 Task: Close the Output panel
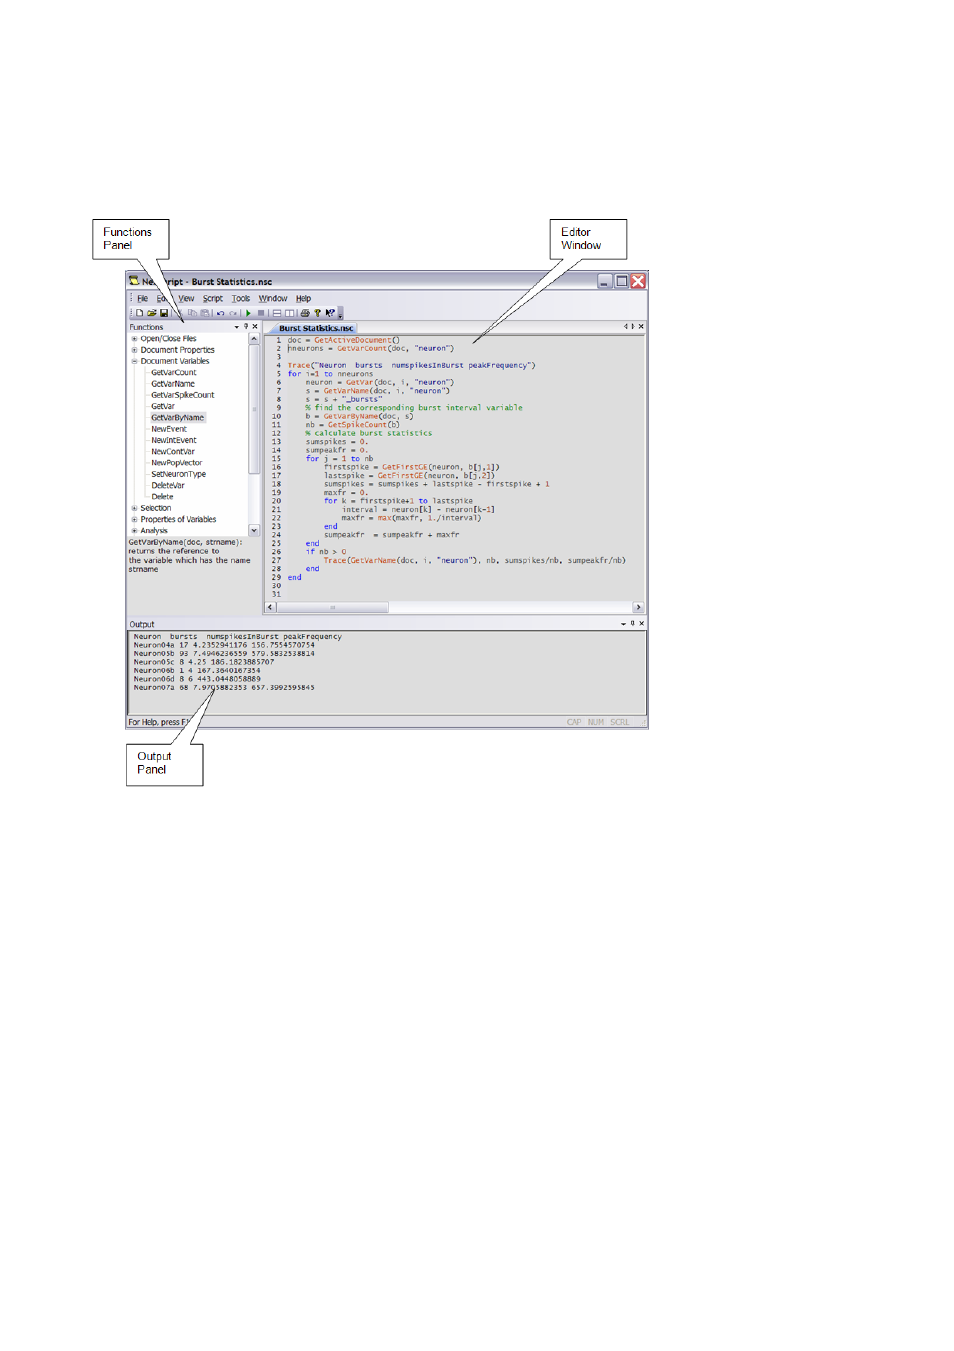tap(641, 623)
